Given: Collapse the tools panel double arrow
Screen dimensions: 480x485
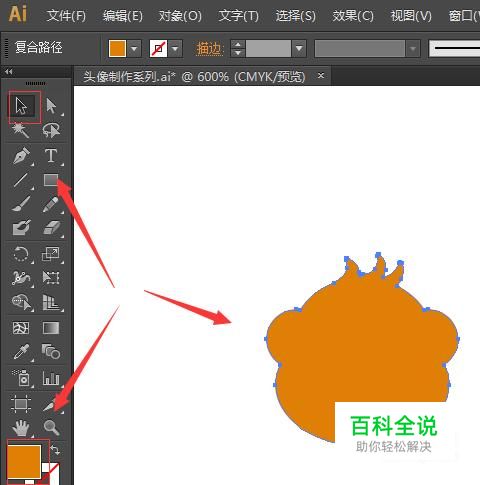Looking at the screenshot, I should [x=9, y=71].
